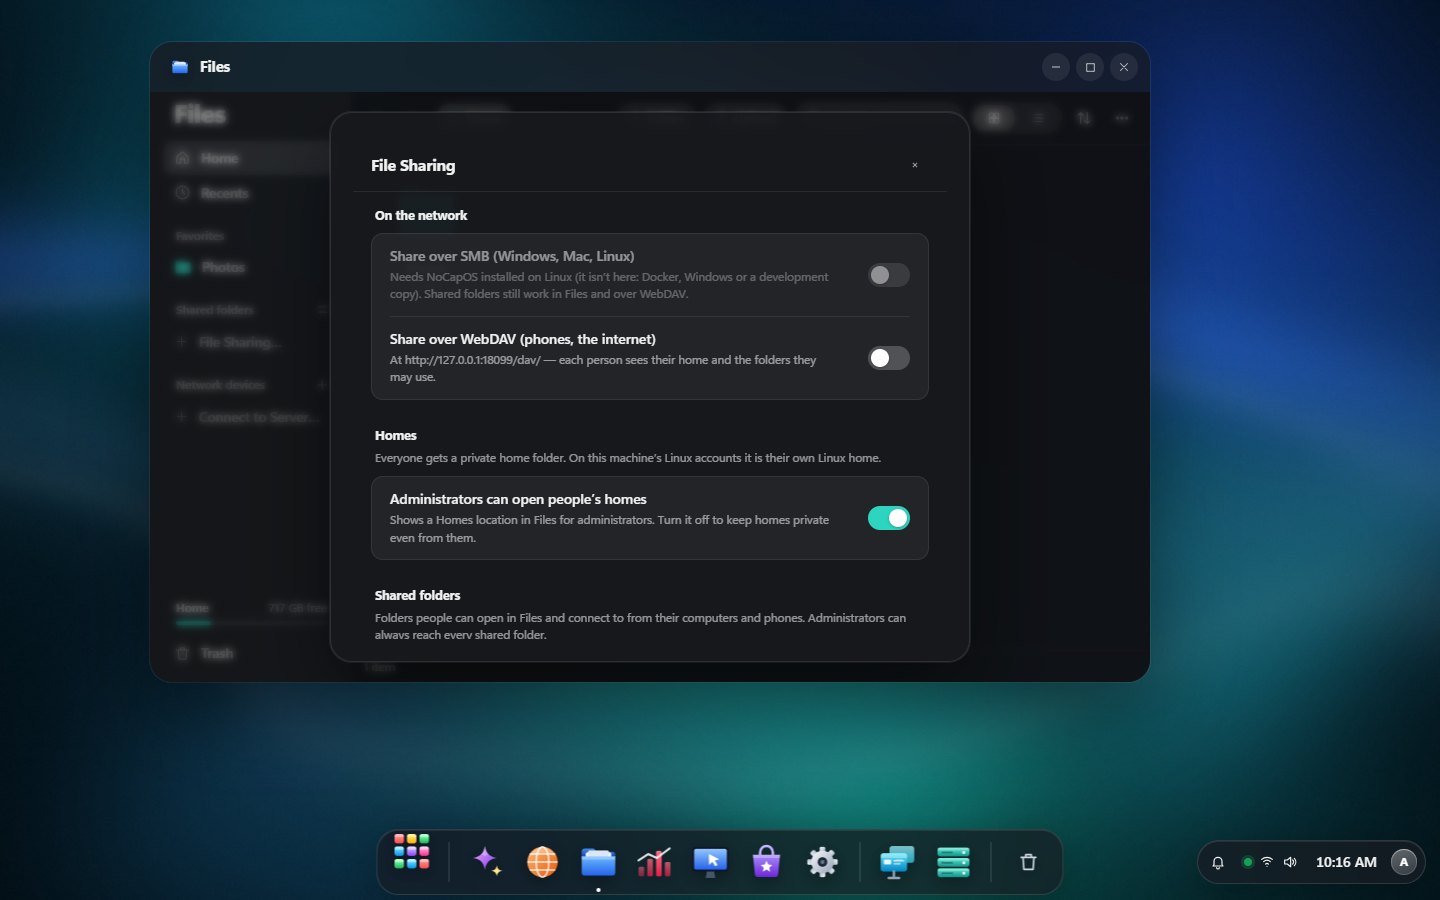This screenshot has width=1440, height=900.
Task: Select Home in the blurred Files sidebar
Action: click(x=248, y=158)
